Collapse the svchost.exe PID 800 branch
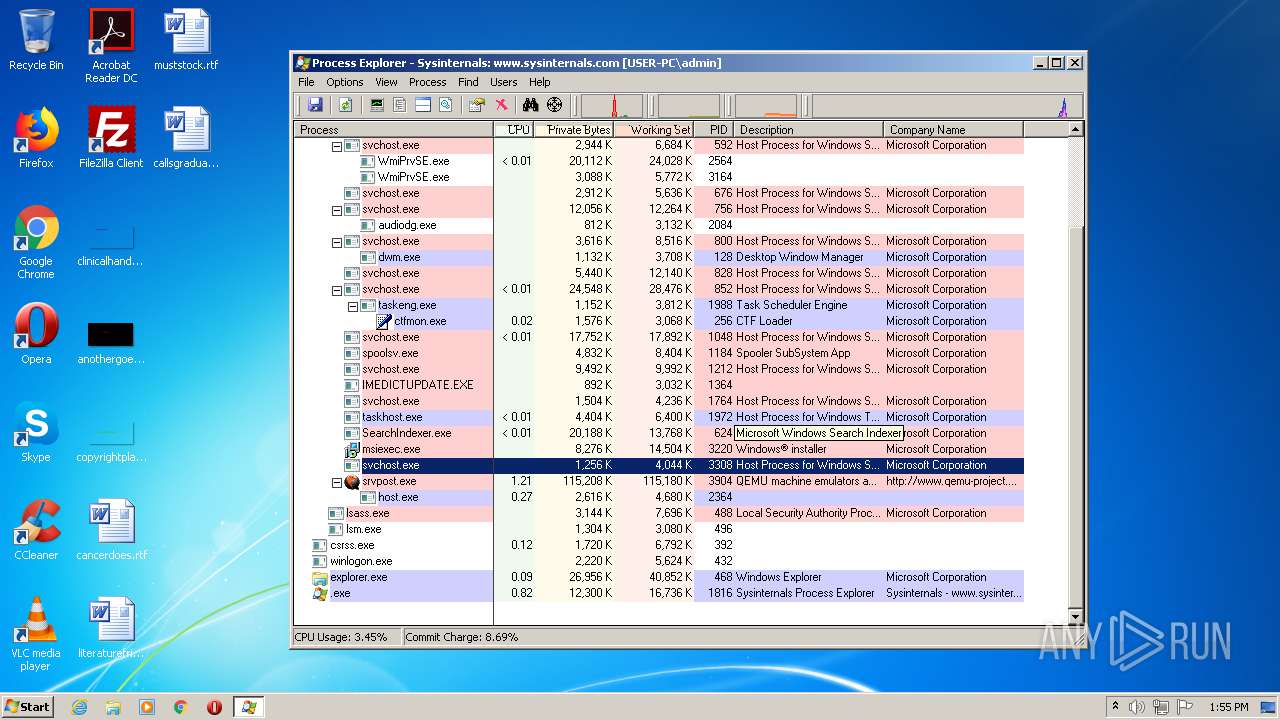Image resolution: width=1280 pixels, height=720 pixels. tap(337, 241)
